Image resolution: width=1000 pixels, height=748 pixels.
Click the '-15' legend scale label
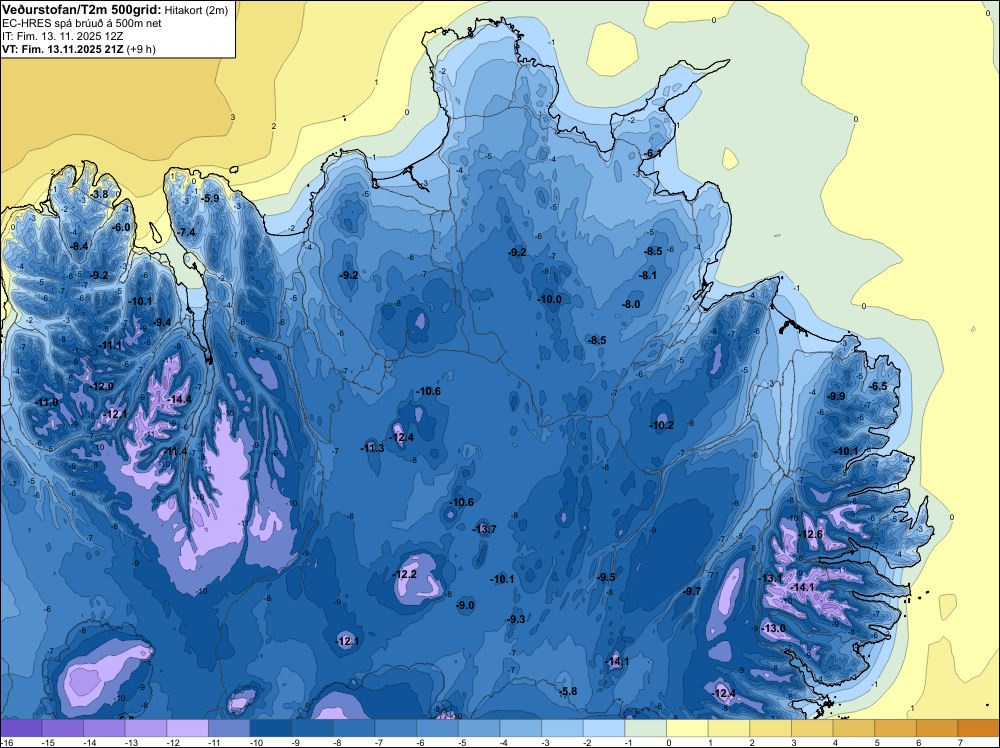tap(47, 742)
